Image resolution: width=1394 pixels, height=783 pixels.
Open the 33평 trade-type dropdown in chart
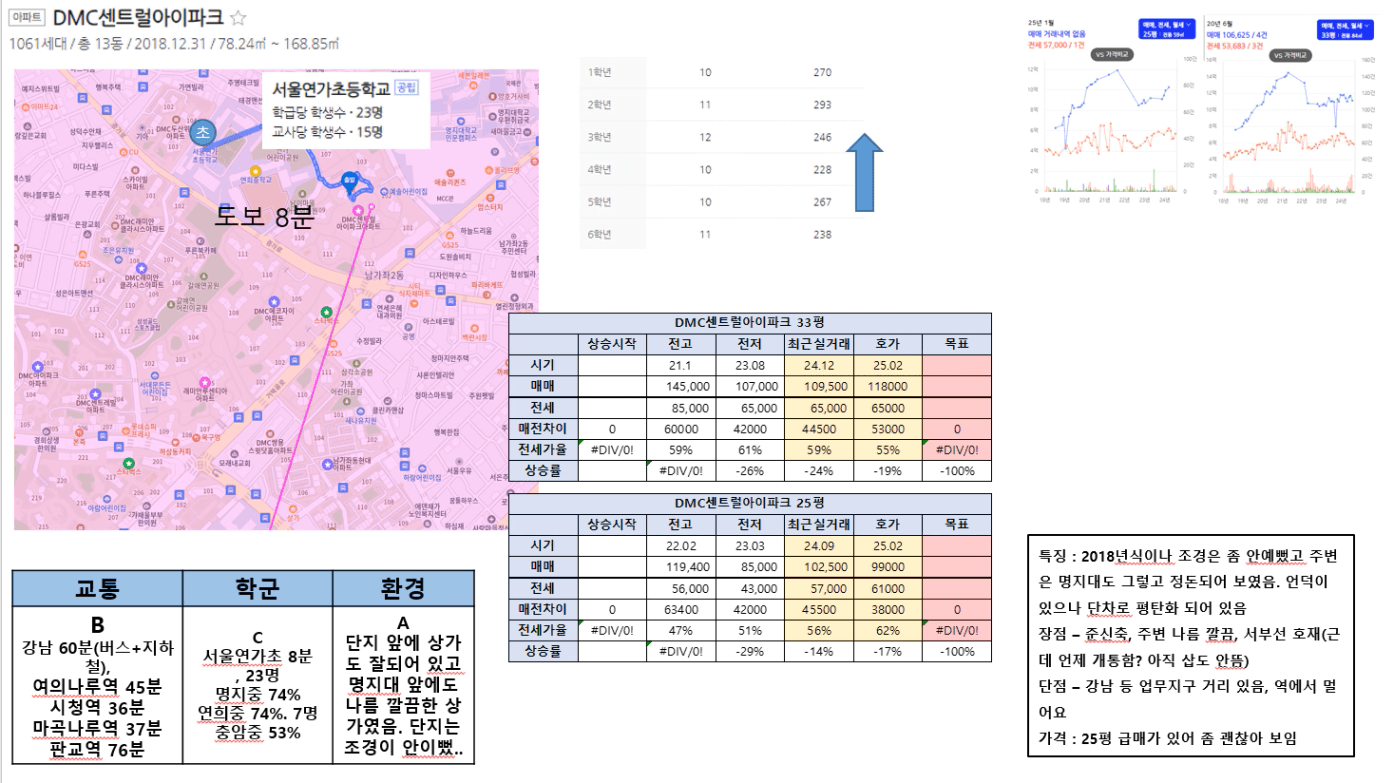1345,30
